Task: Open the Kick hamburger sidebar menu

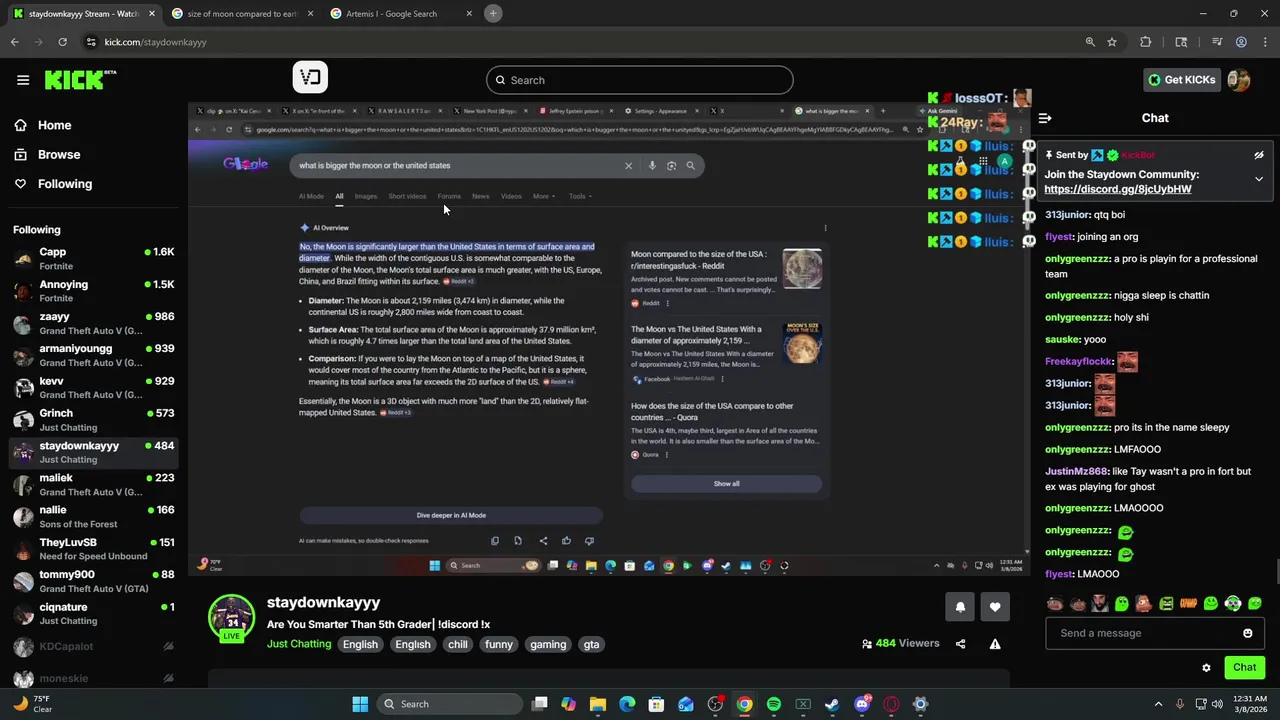Action: (x=23, y=80)
